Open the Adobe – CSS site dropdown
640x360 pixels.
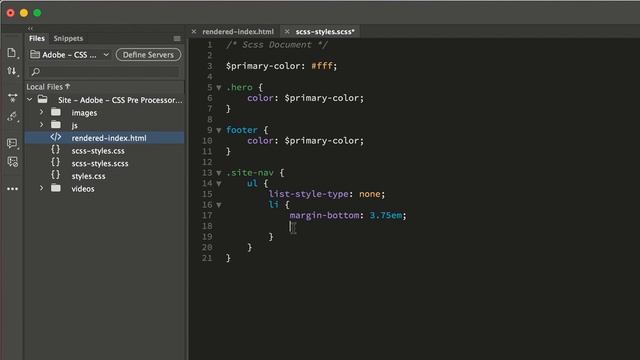click(x=70, y=55)
